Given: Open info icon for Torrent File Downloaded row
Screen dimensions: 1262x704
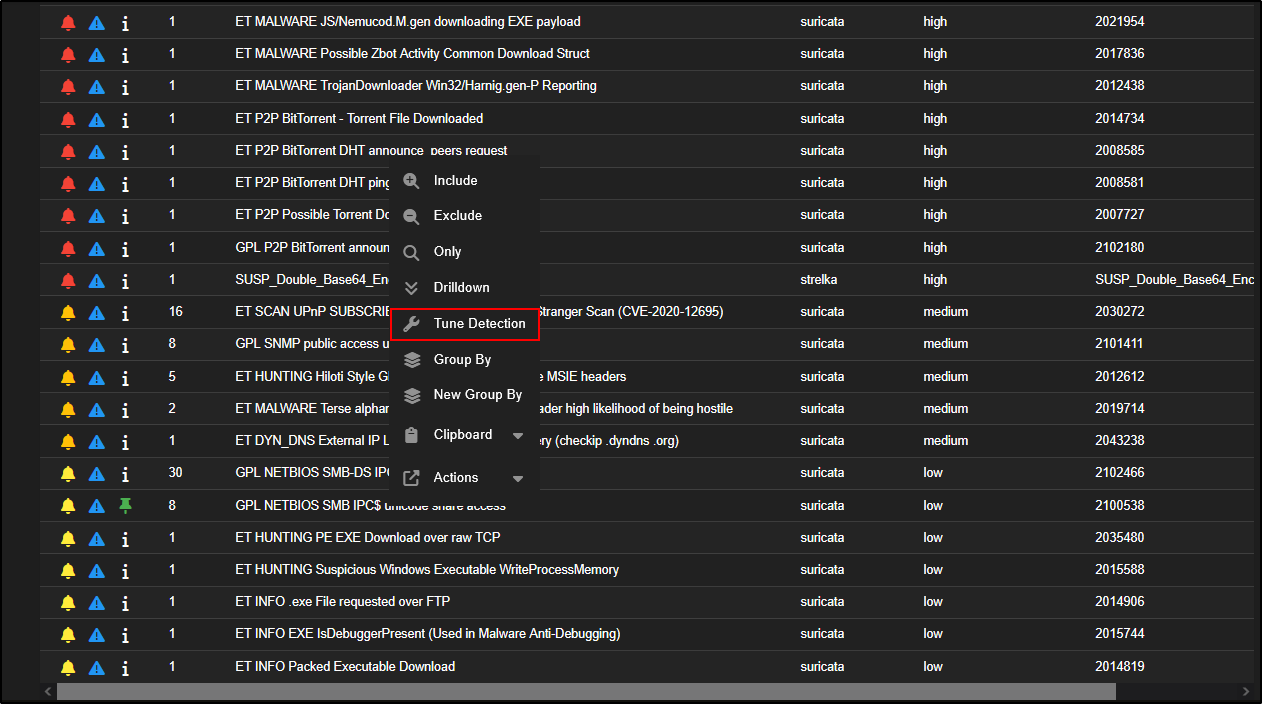Looking at the screenshot, I should click(125, 119).
